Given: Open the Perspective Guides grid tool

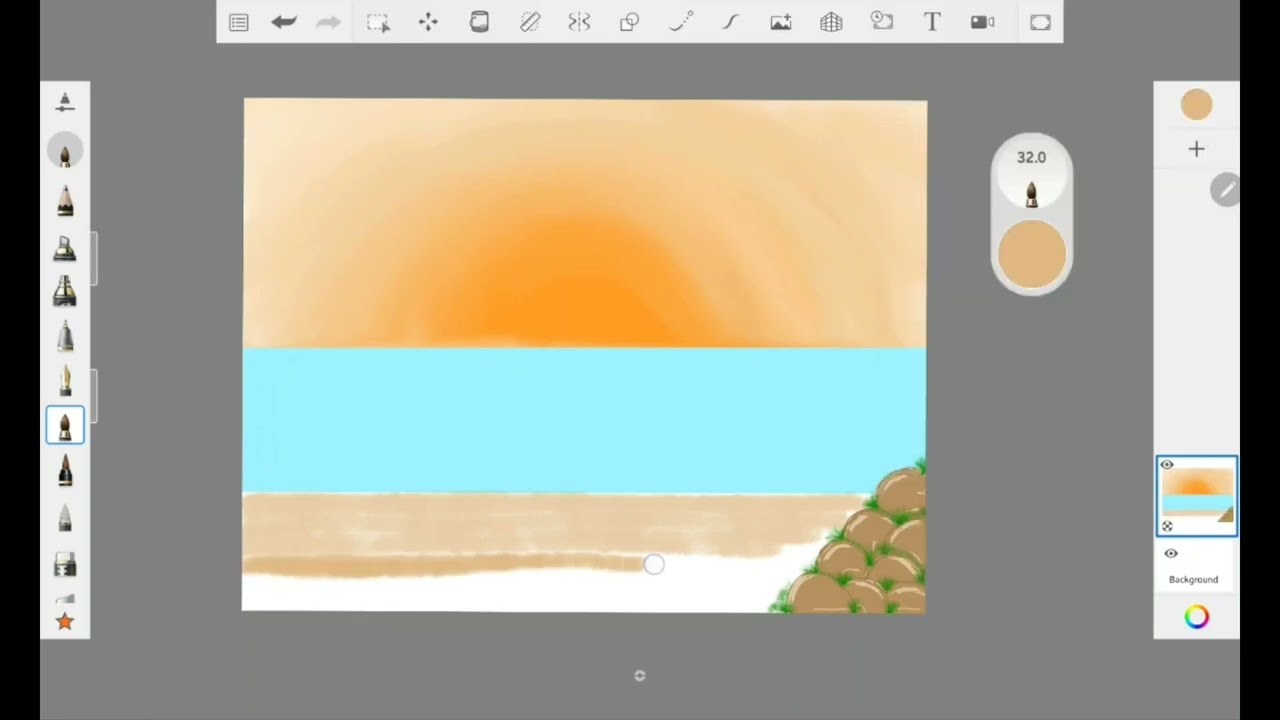Looking at the screenshot, I should [831, 22].
